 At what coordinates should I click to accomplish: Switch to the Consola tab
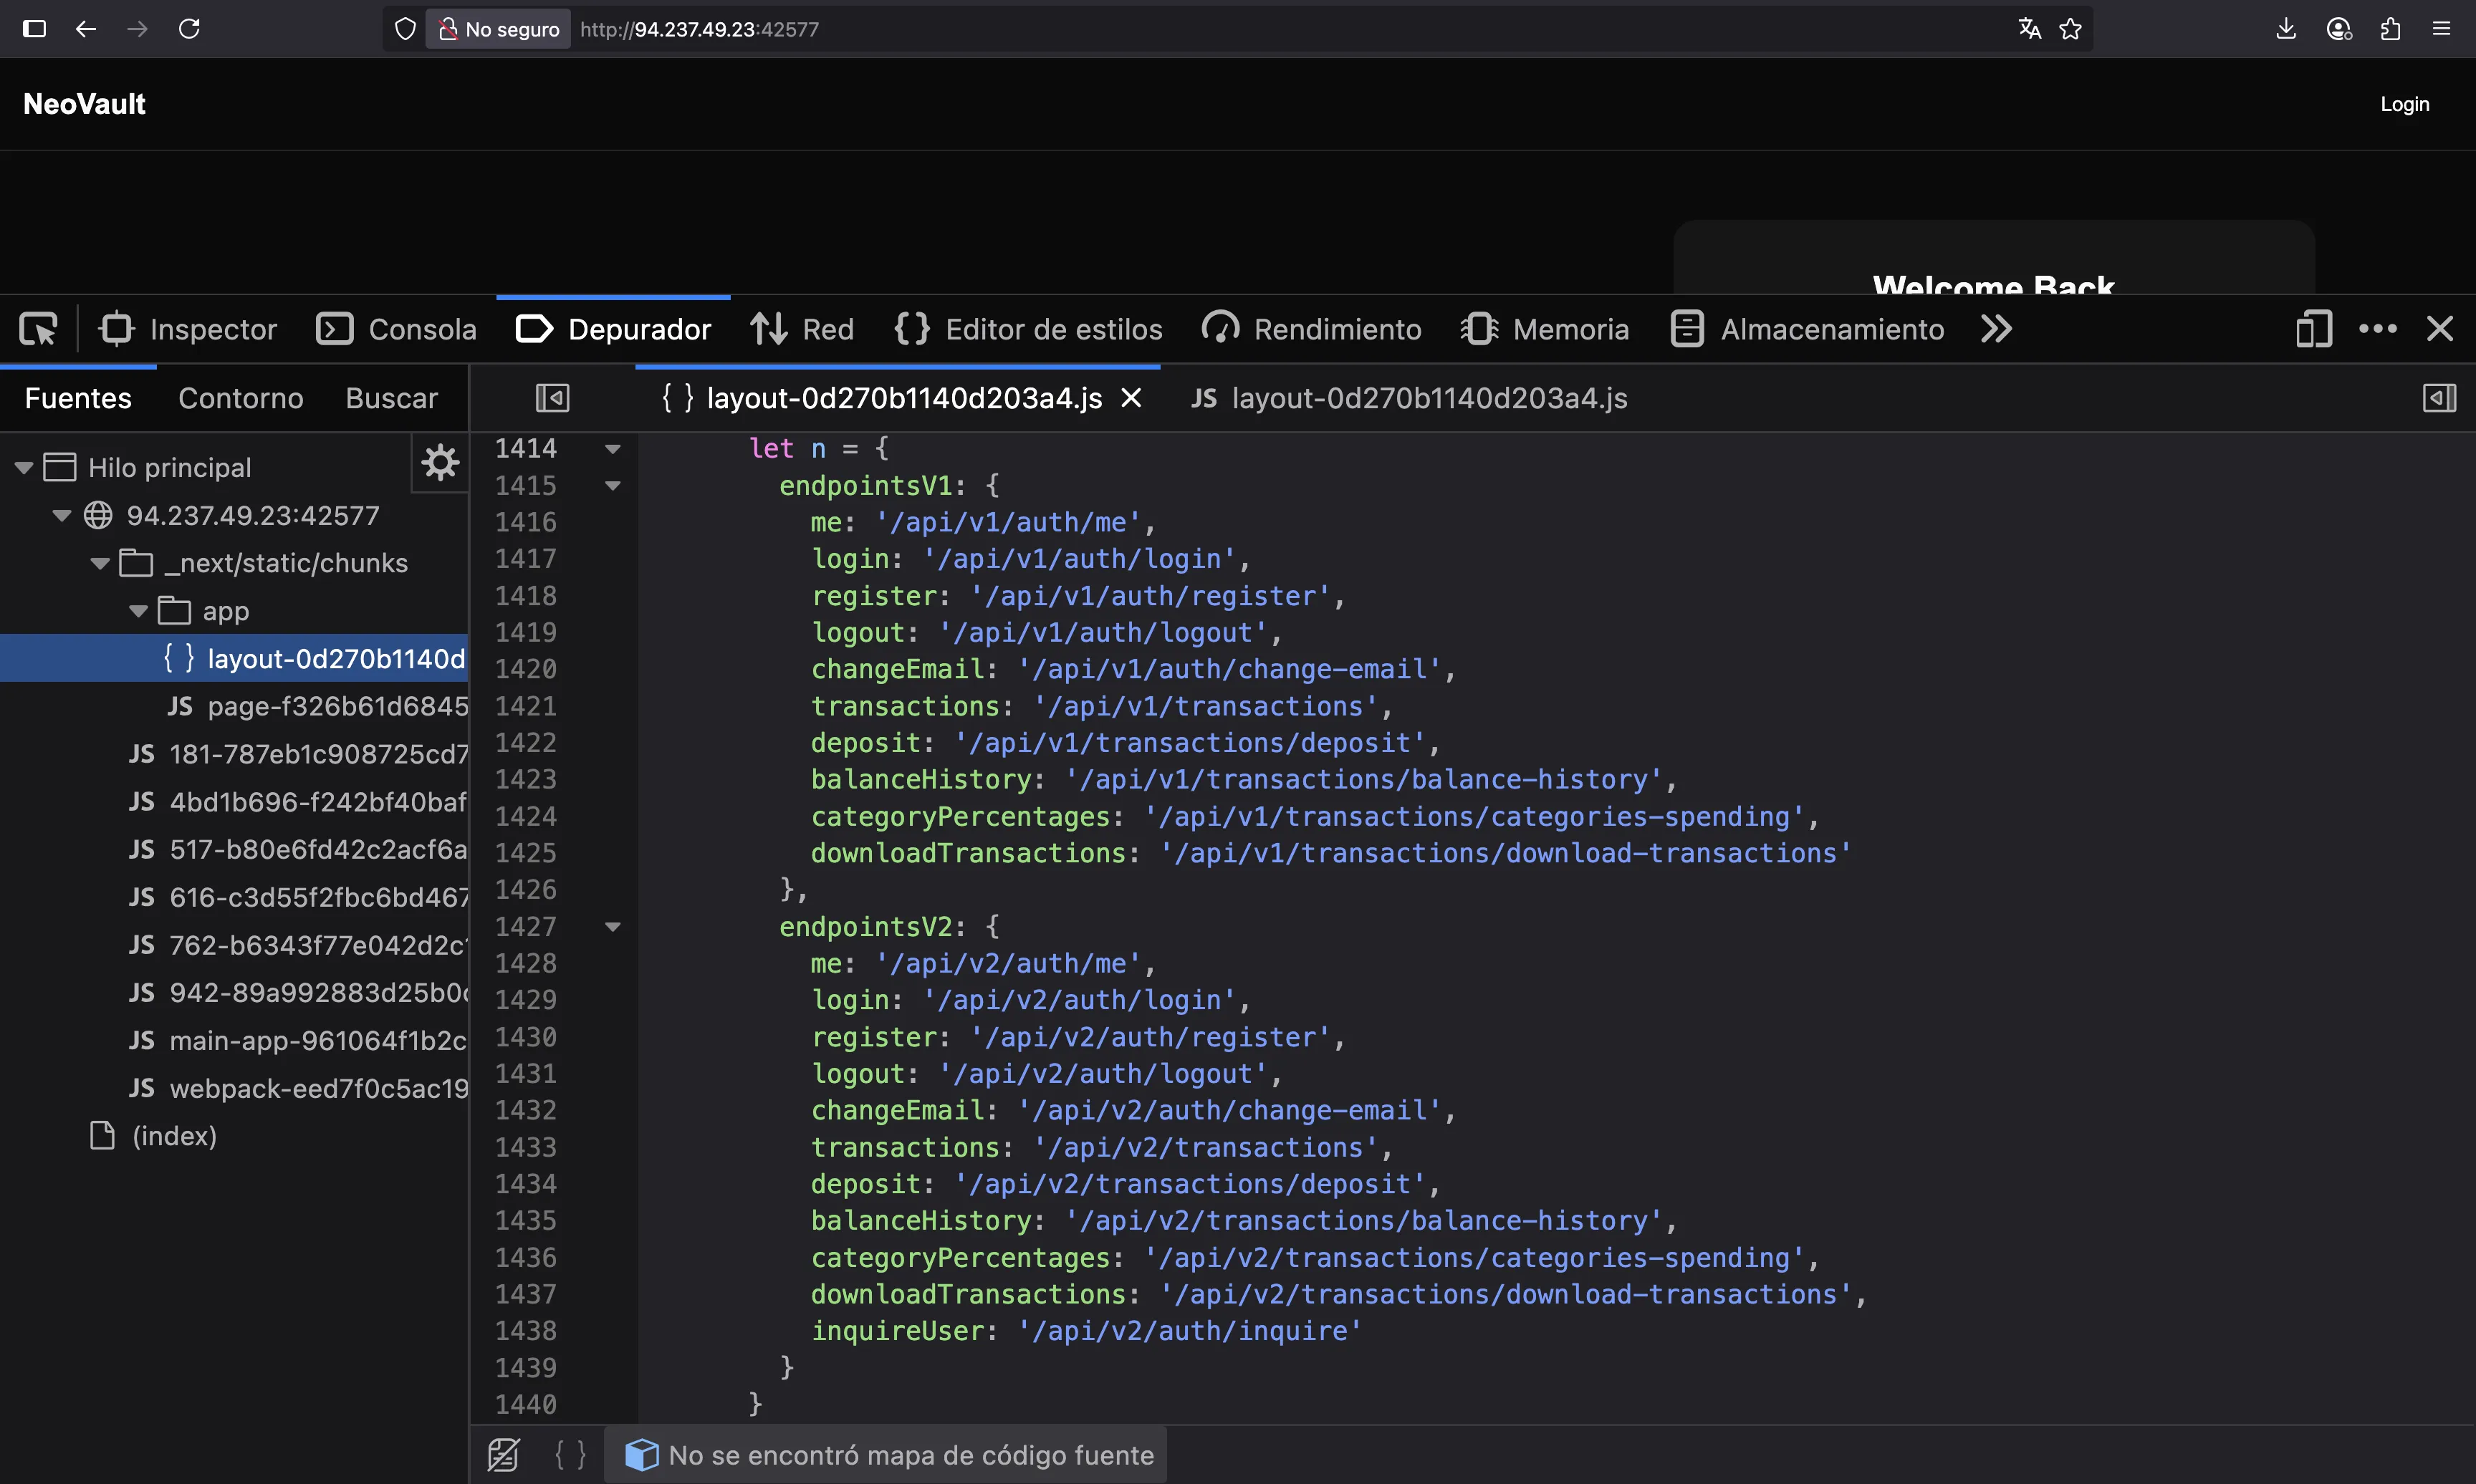pos(397,329)
